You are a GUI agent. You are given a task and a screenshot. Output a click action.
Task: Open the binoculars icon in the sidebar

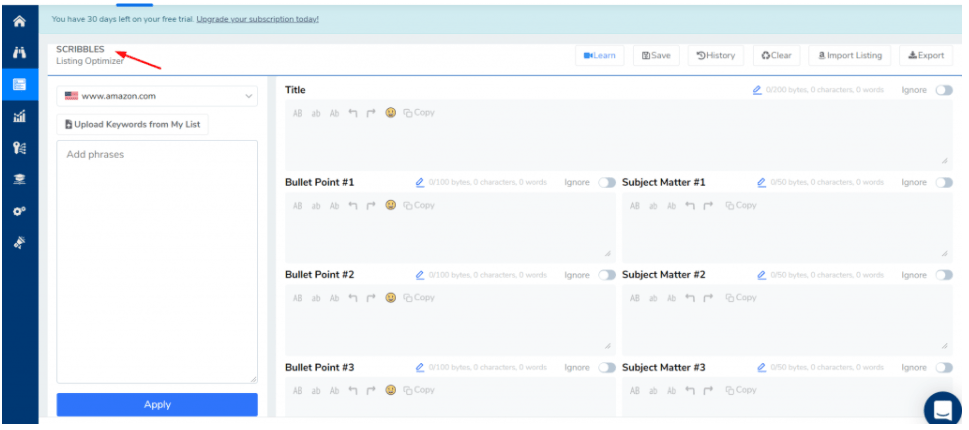point(19,53)
